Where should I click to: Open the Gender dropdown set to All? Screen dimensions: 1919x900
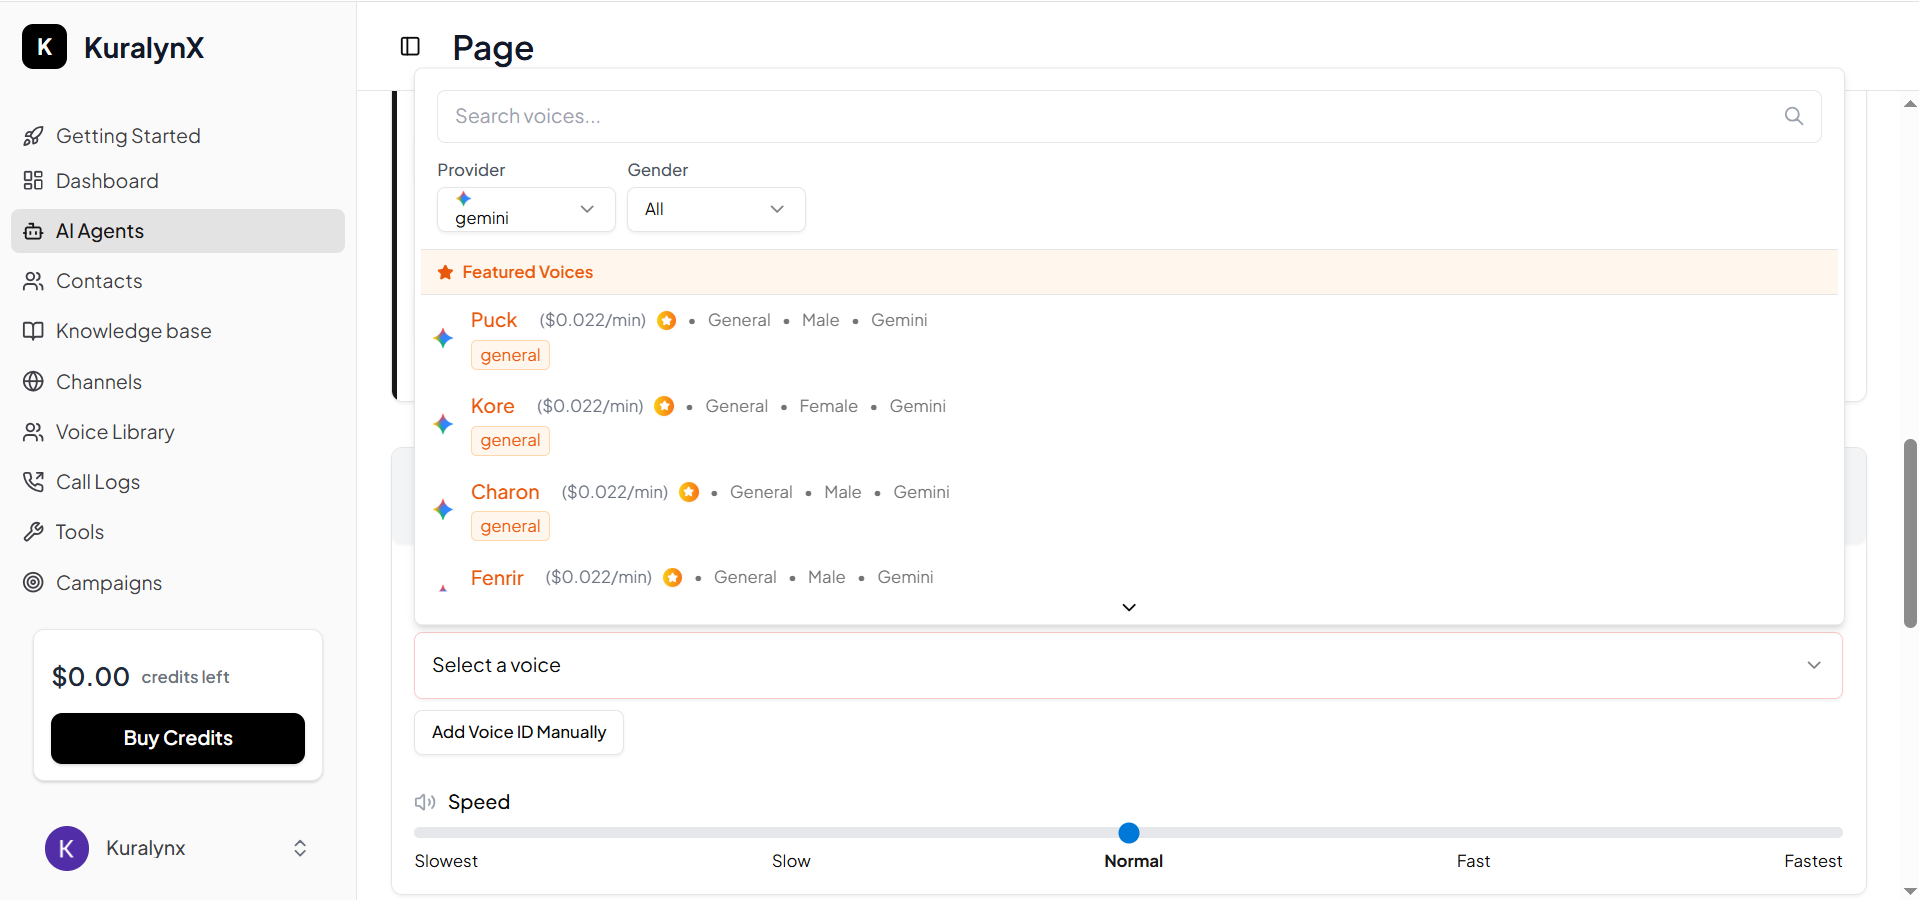click(716, 209)
